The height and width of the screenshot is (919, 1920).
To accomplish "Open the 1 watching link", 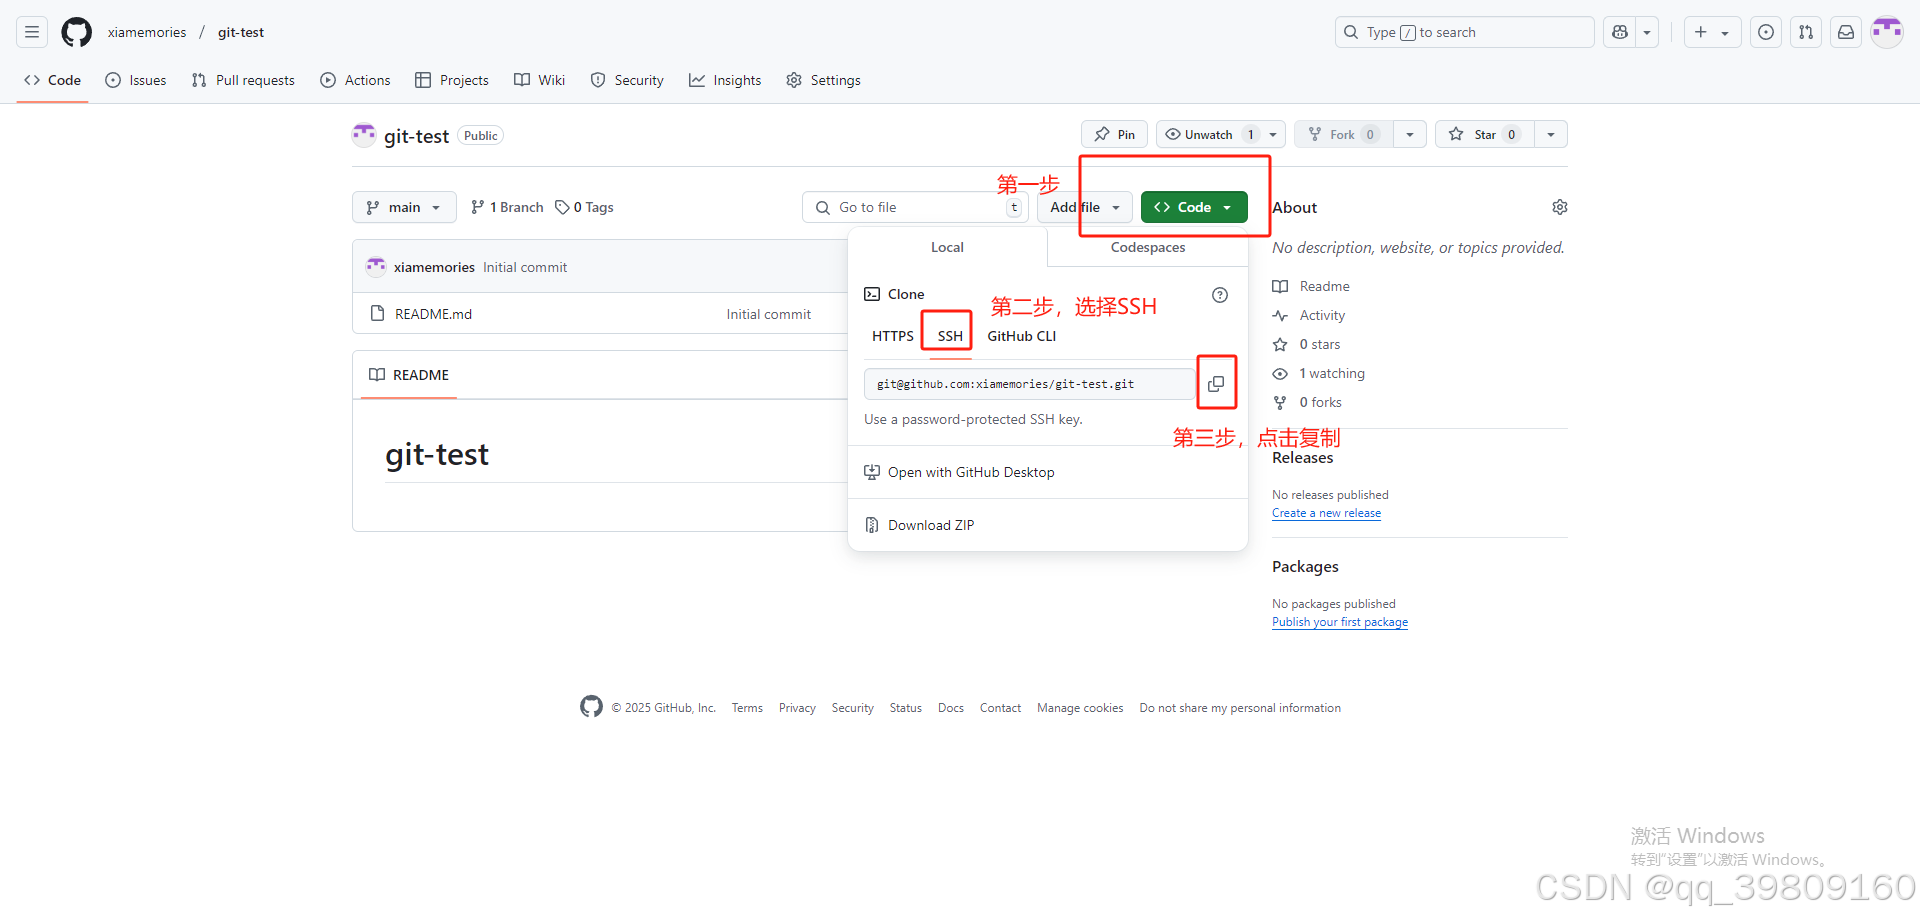I will coord(1318,373).
